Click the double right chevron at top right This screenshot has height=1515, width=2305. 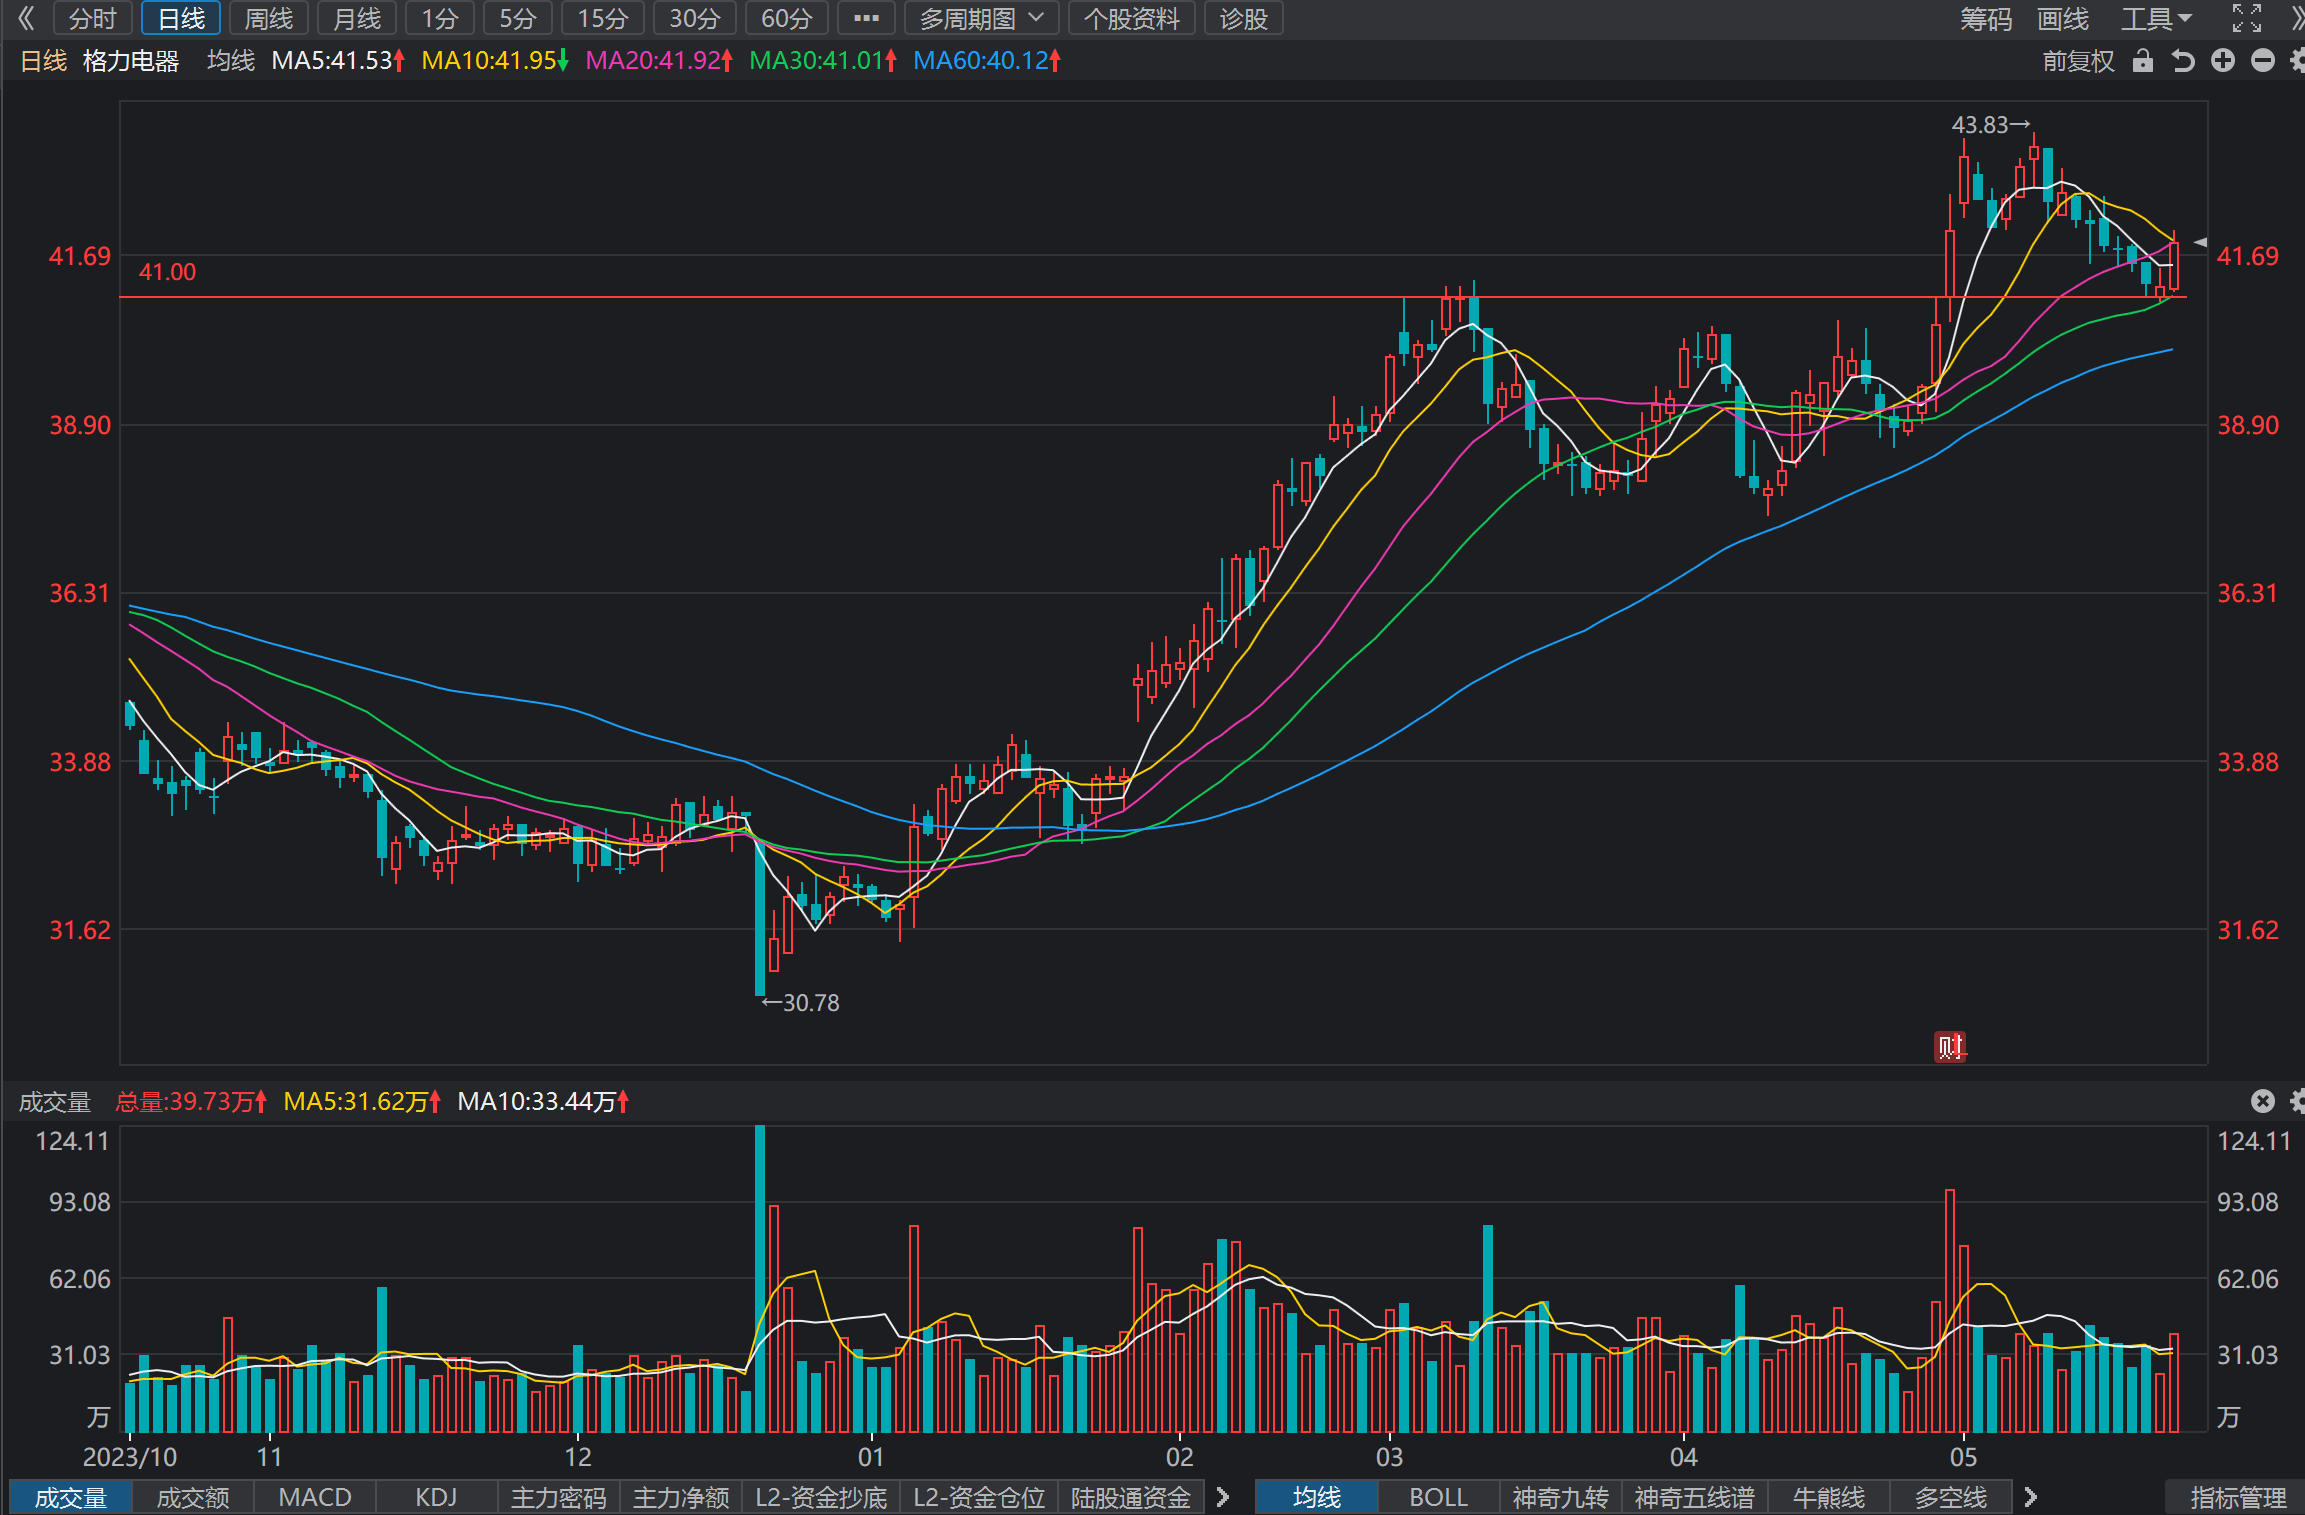pyautogui.click(x=2297, y=18)
